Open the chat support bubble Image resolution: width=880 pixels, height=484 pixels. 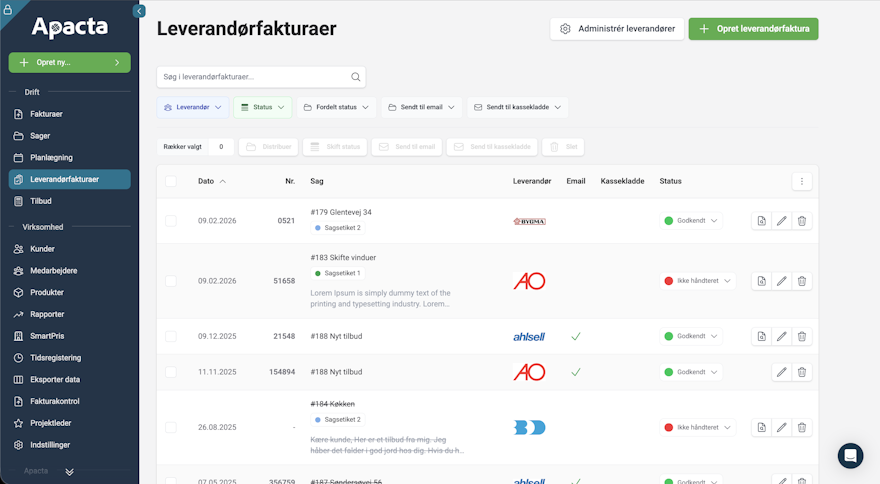(850, 456)
